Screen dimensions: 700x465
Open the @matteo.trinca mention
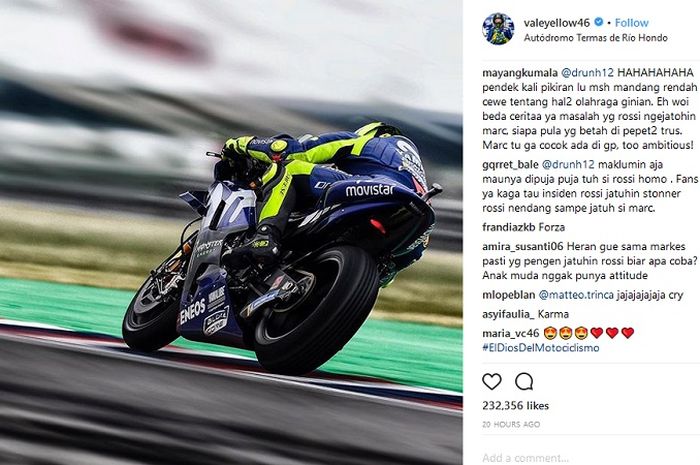pyautogui.click(x=576, y=295)
